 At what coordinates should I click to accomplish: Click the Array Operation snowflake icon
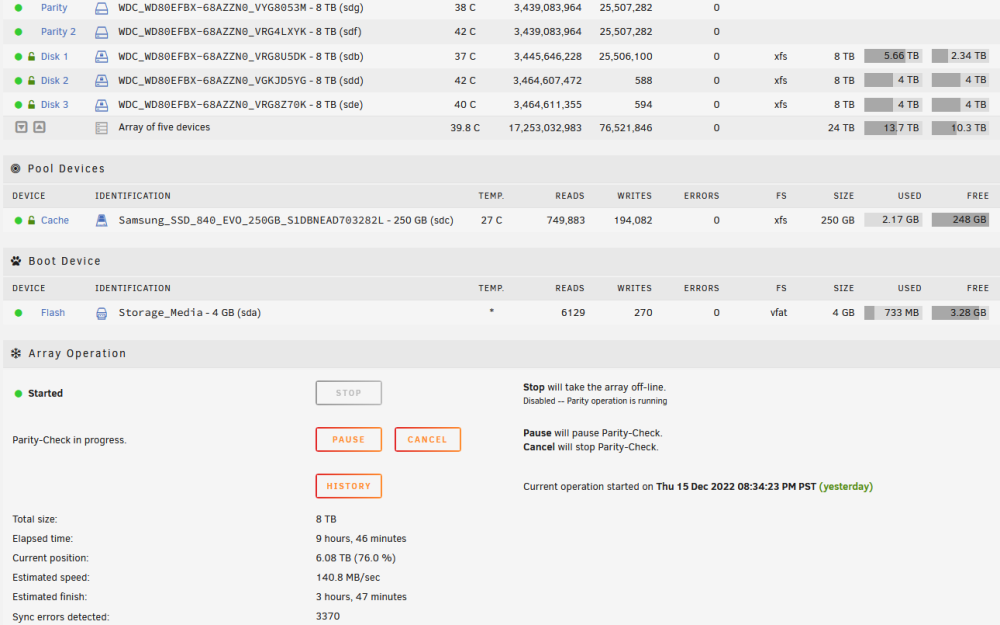(x=16, y=354)
